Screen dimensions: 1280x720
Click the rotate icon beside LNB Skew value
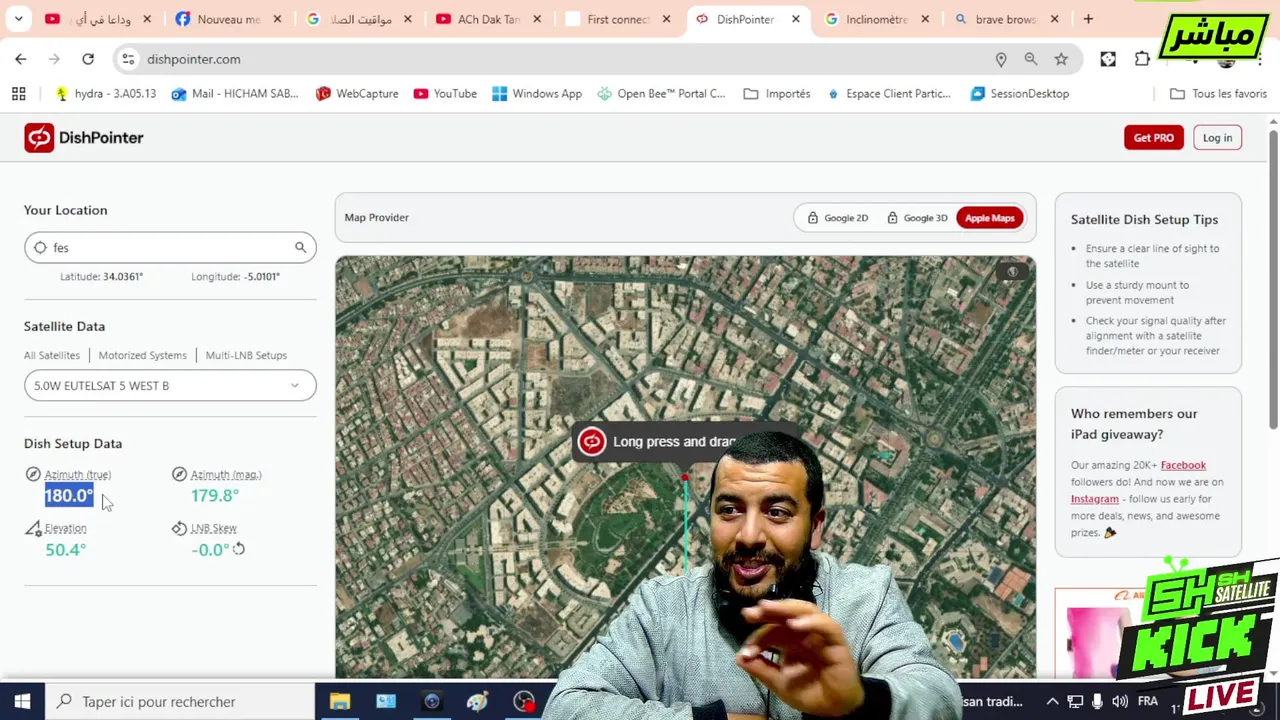(239, 549)
